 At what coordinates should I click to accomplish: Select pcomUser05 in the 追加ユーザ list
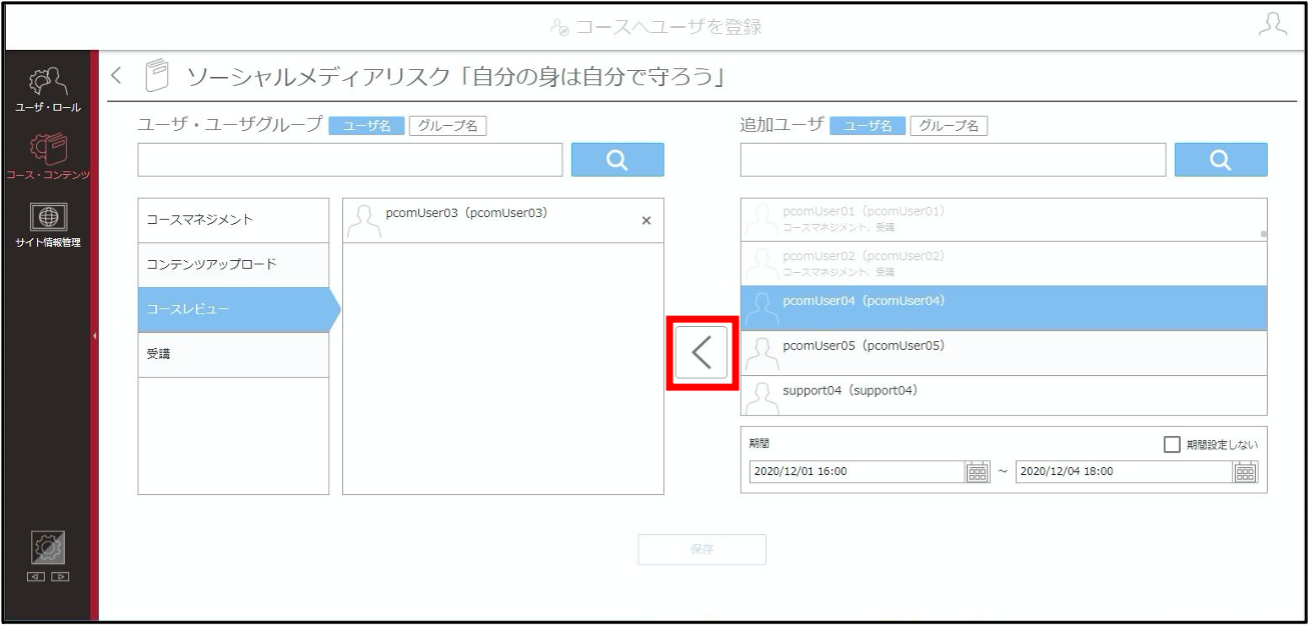point(1003,353)
